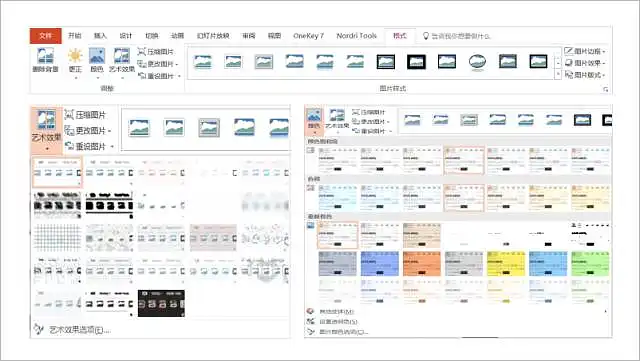Screen dimensions: 640x361
Task: Open the OneKey 7 tab
Action: 309,36
